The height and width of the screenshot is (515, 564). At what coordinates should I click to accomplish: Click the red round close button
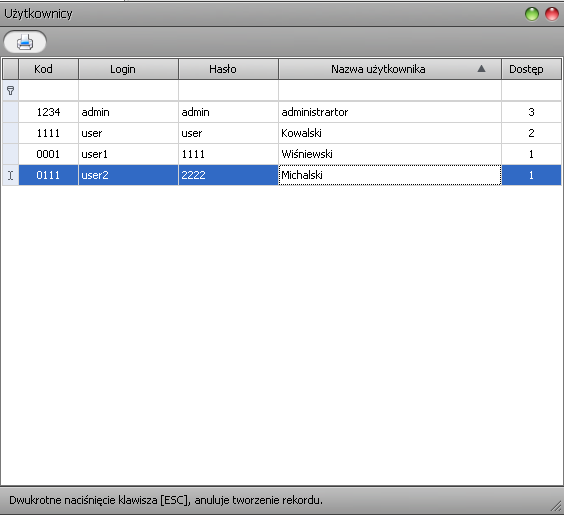(552, 14)
